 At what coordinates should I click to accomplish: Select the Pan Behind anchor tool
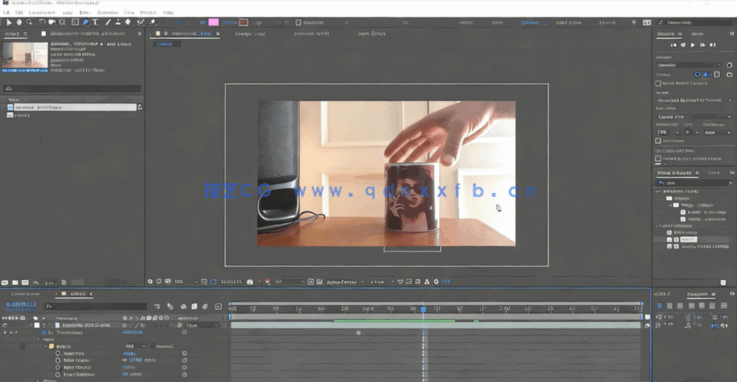(x=62, y=22)
